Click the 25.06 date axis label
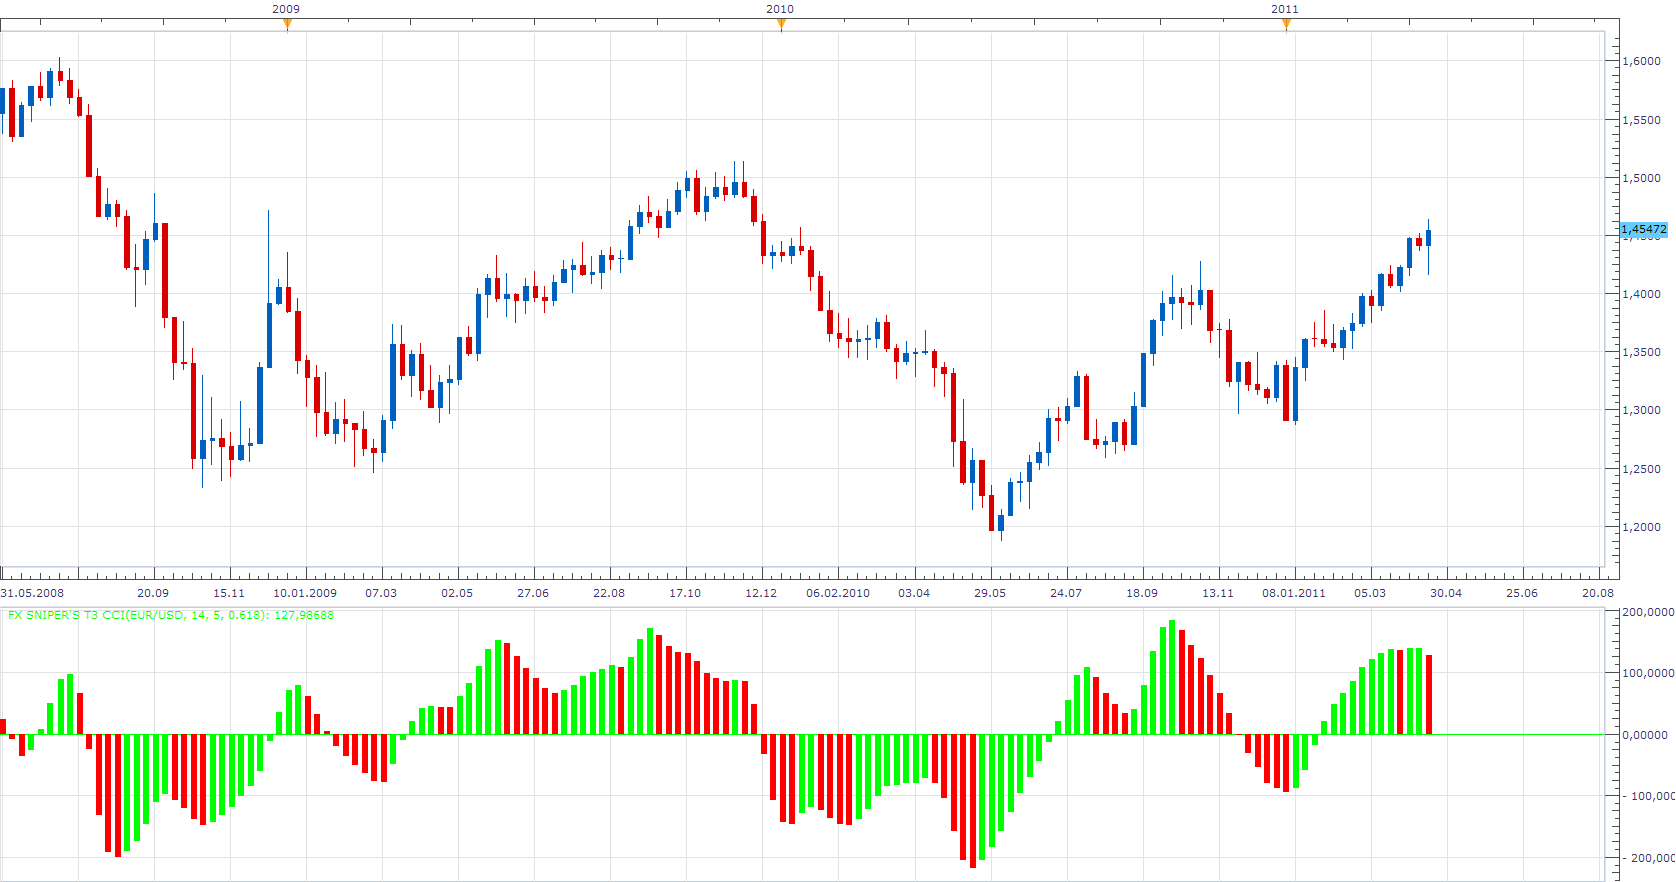The height and width of the screenshot is (882, 1676). click(x=1522, y=593)
